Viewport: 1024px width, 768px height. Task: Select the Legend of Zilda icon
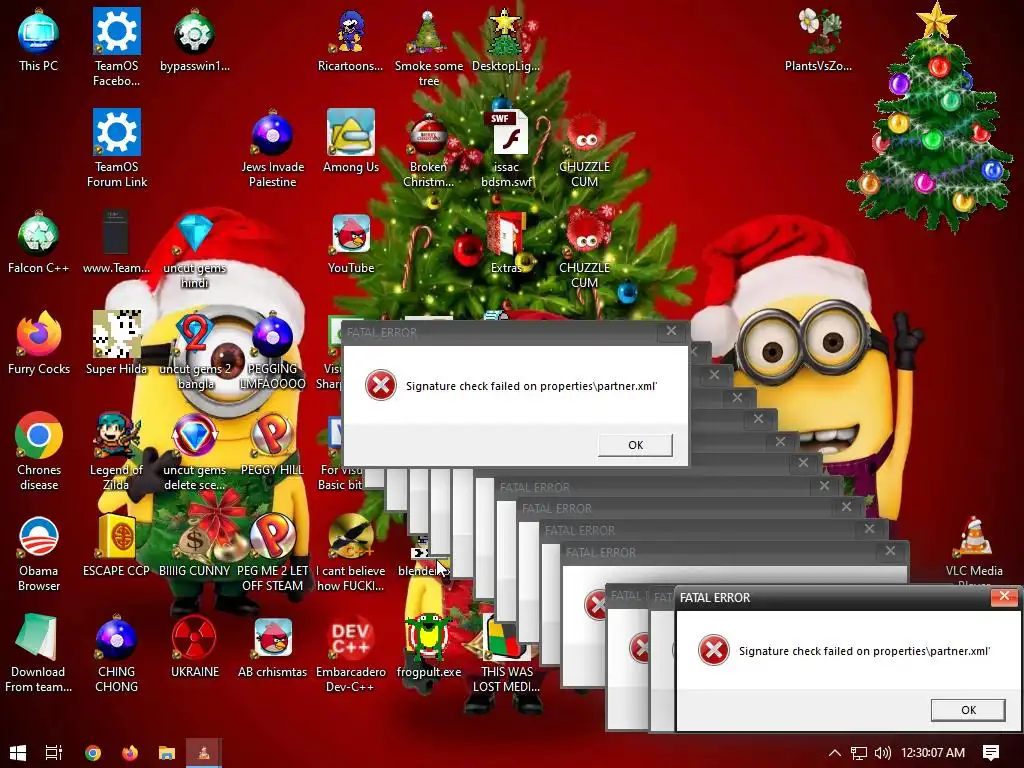click(x=116, y=436)
